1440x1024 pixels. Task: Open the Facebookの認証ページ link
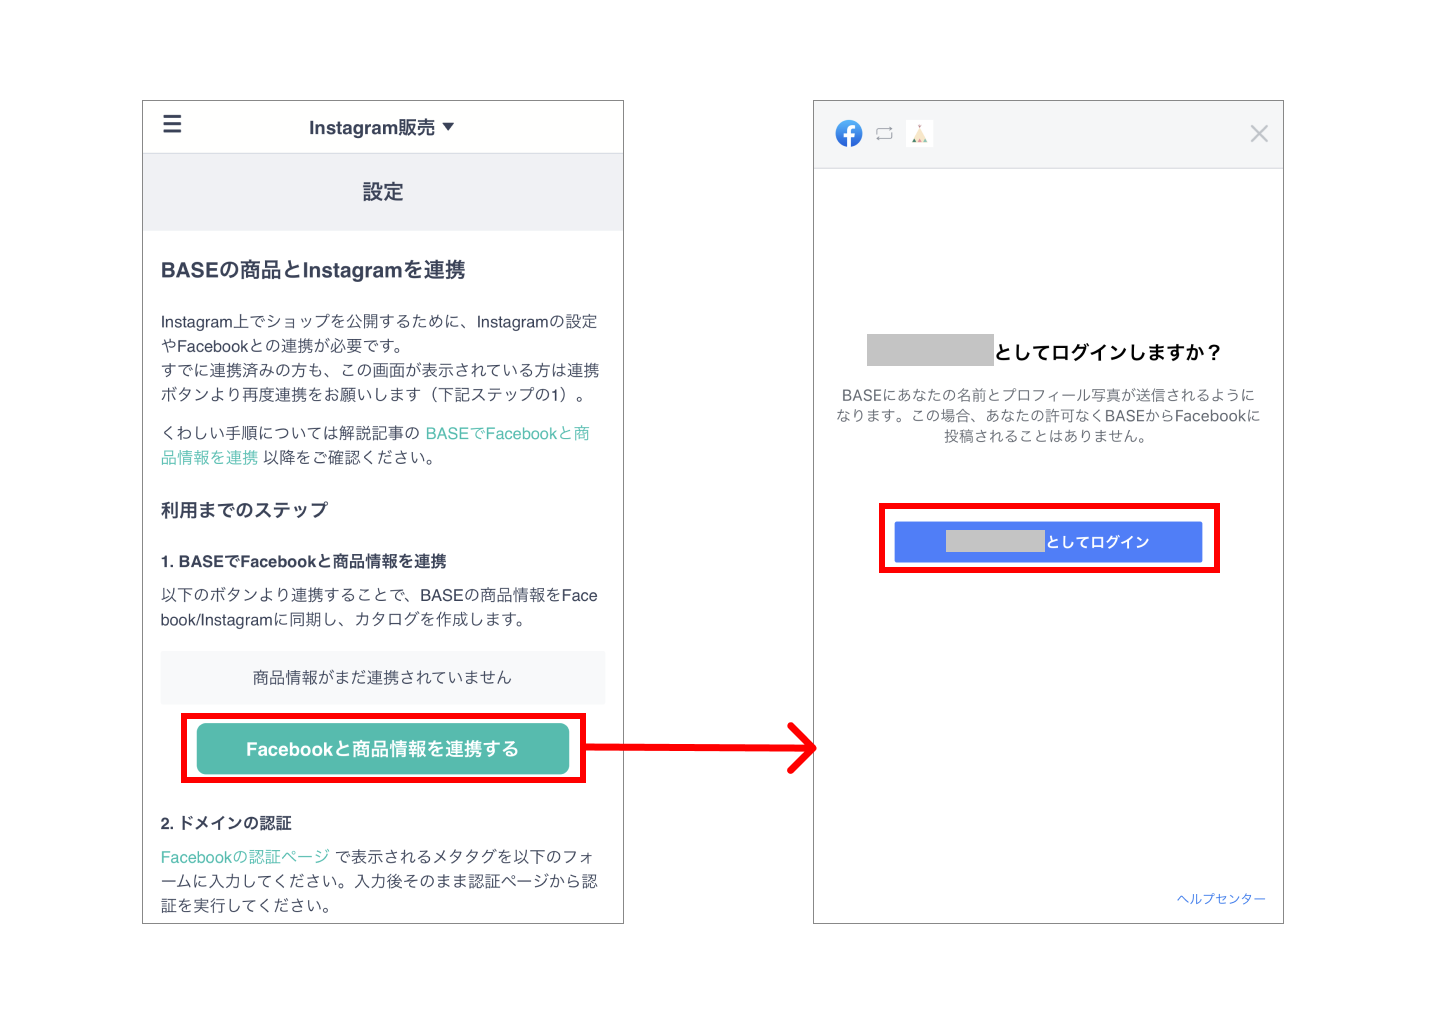(245, 856)
